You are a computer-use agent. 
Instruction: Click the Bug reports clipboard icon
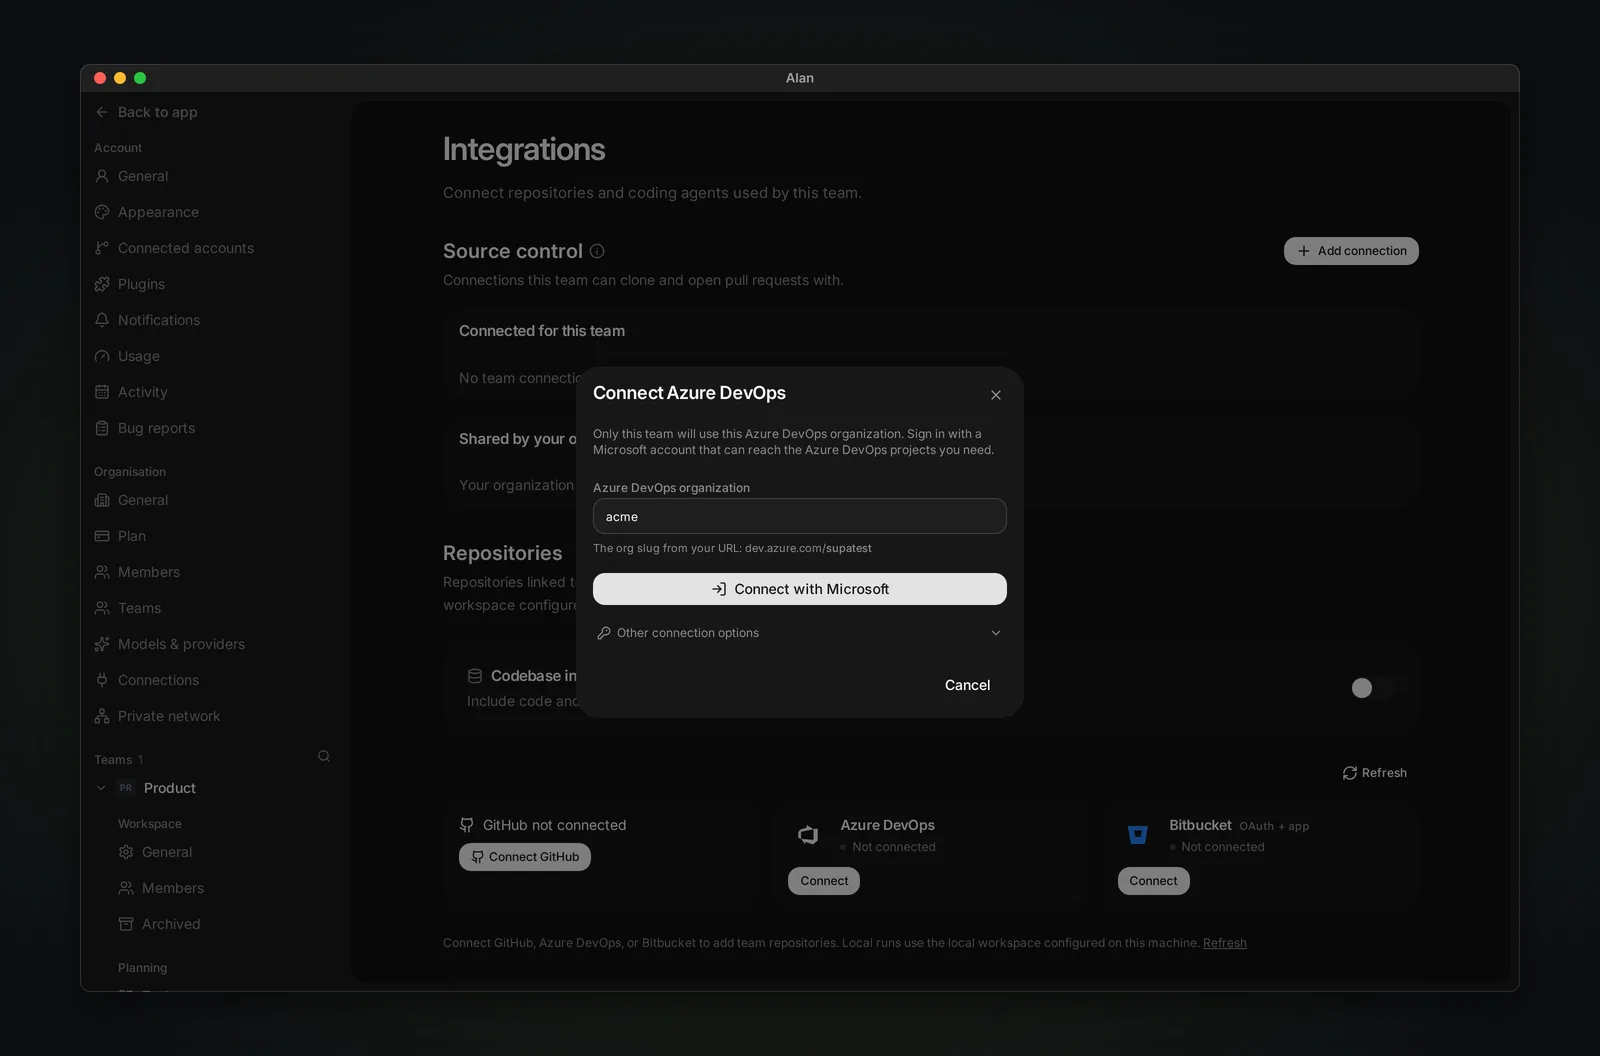click(x=102, y=428)
